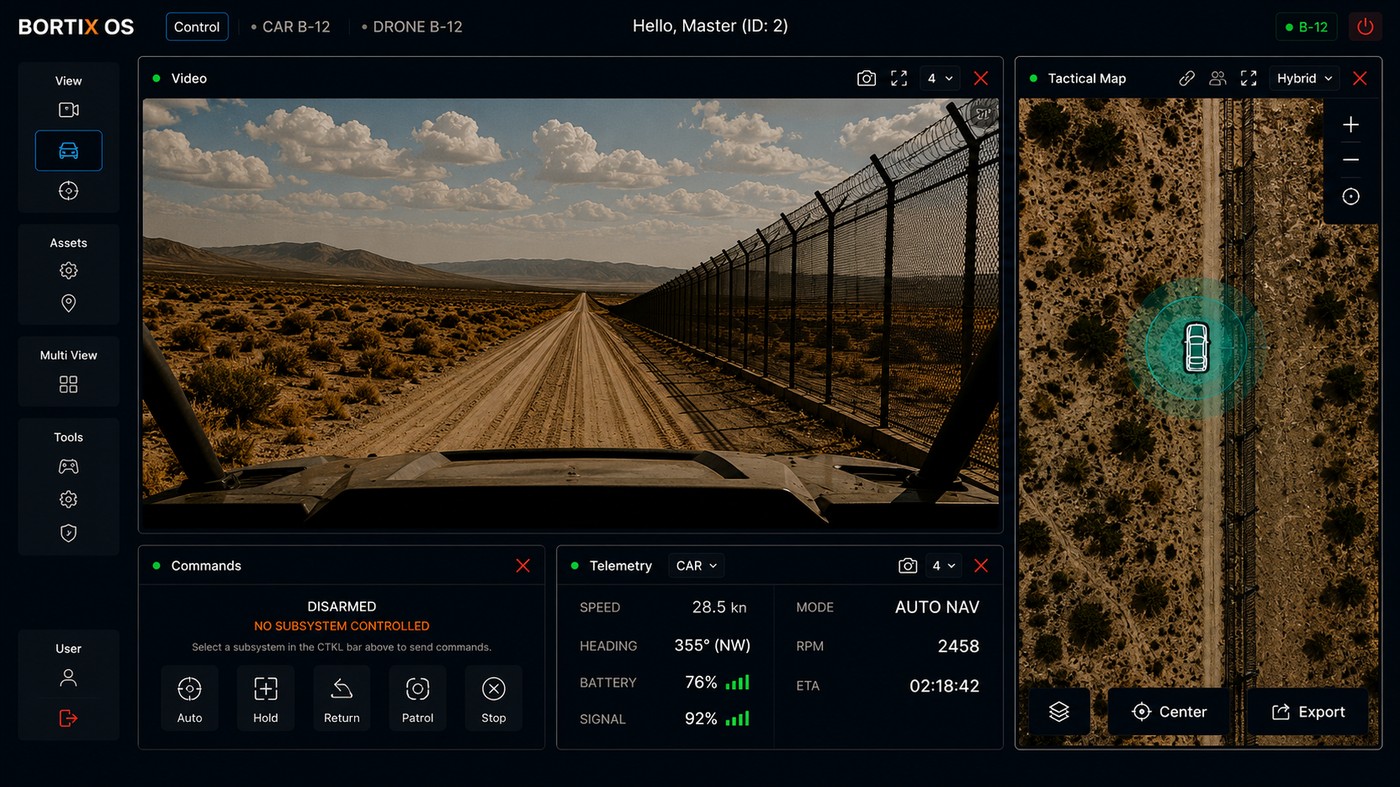Close the Telemetry panel
This screenshot has width=1400, height=787.
coord(981,566)
